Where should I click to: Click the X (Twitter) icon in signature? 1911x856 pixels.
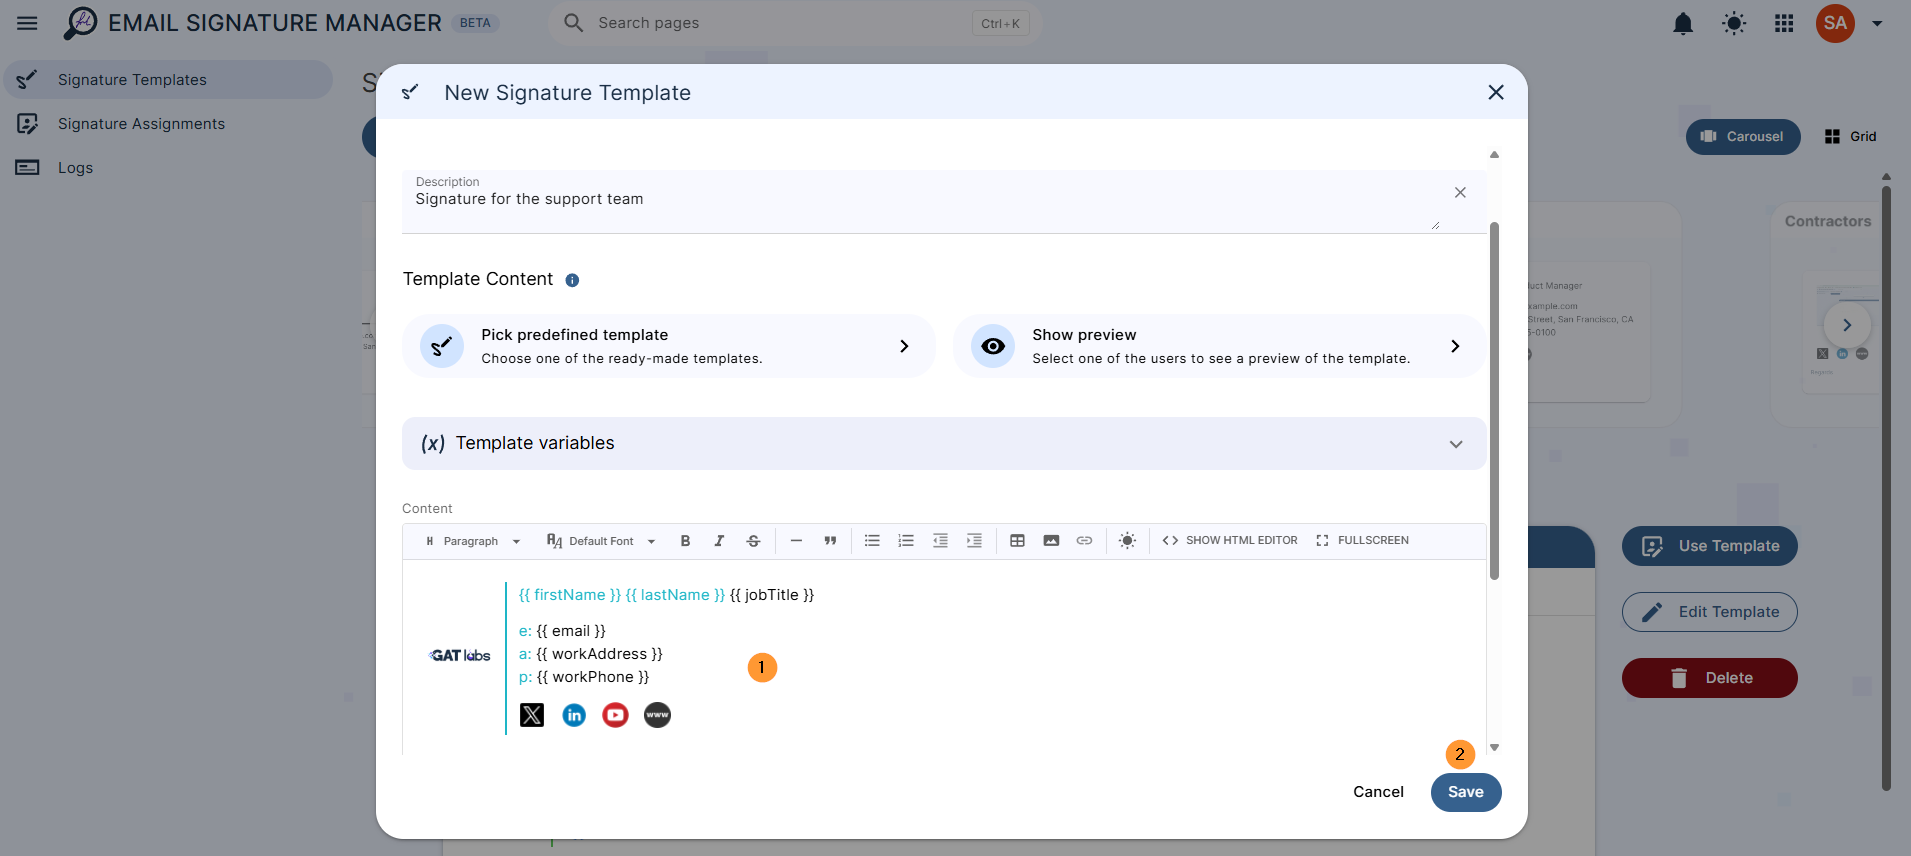coord(532,715)
